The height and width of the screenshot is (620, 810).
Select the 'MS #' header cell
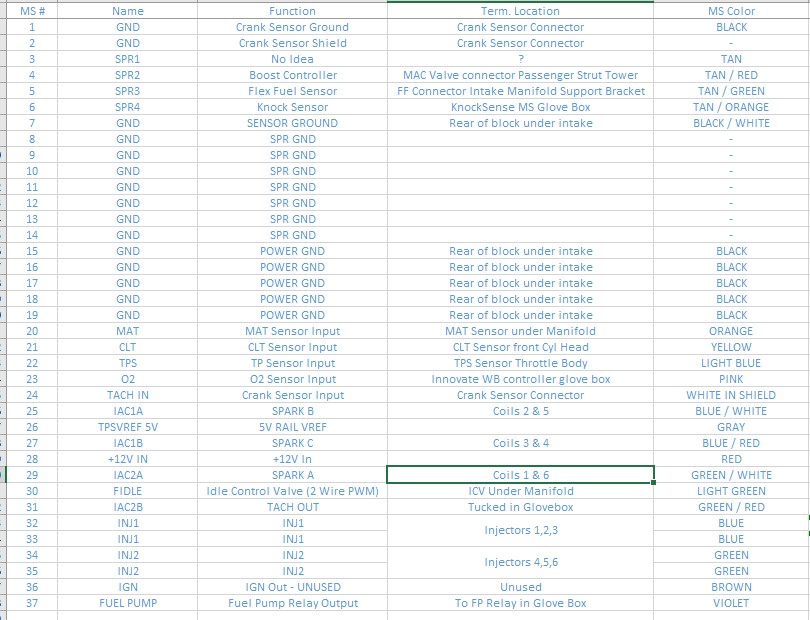32,11
